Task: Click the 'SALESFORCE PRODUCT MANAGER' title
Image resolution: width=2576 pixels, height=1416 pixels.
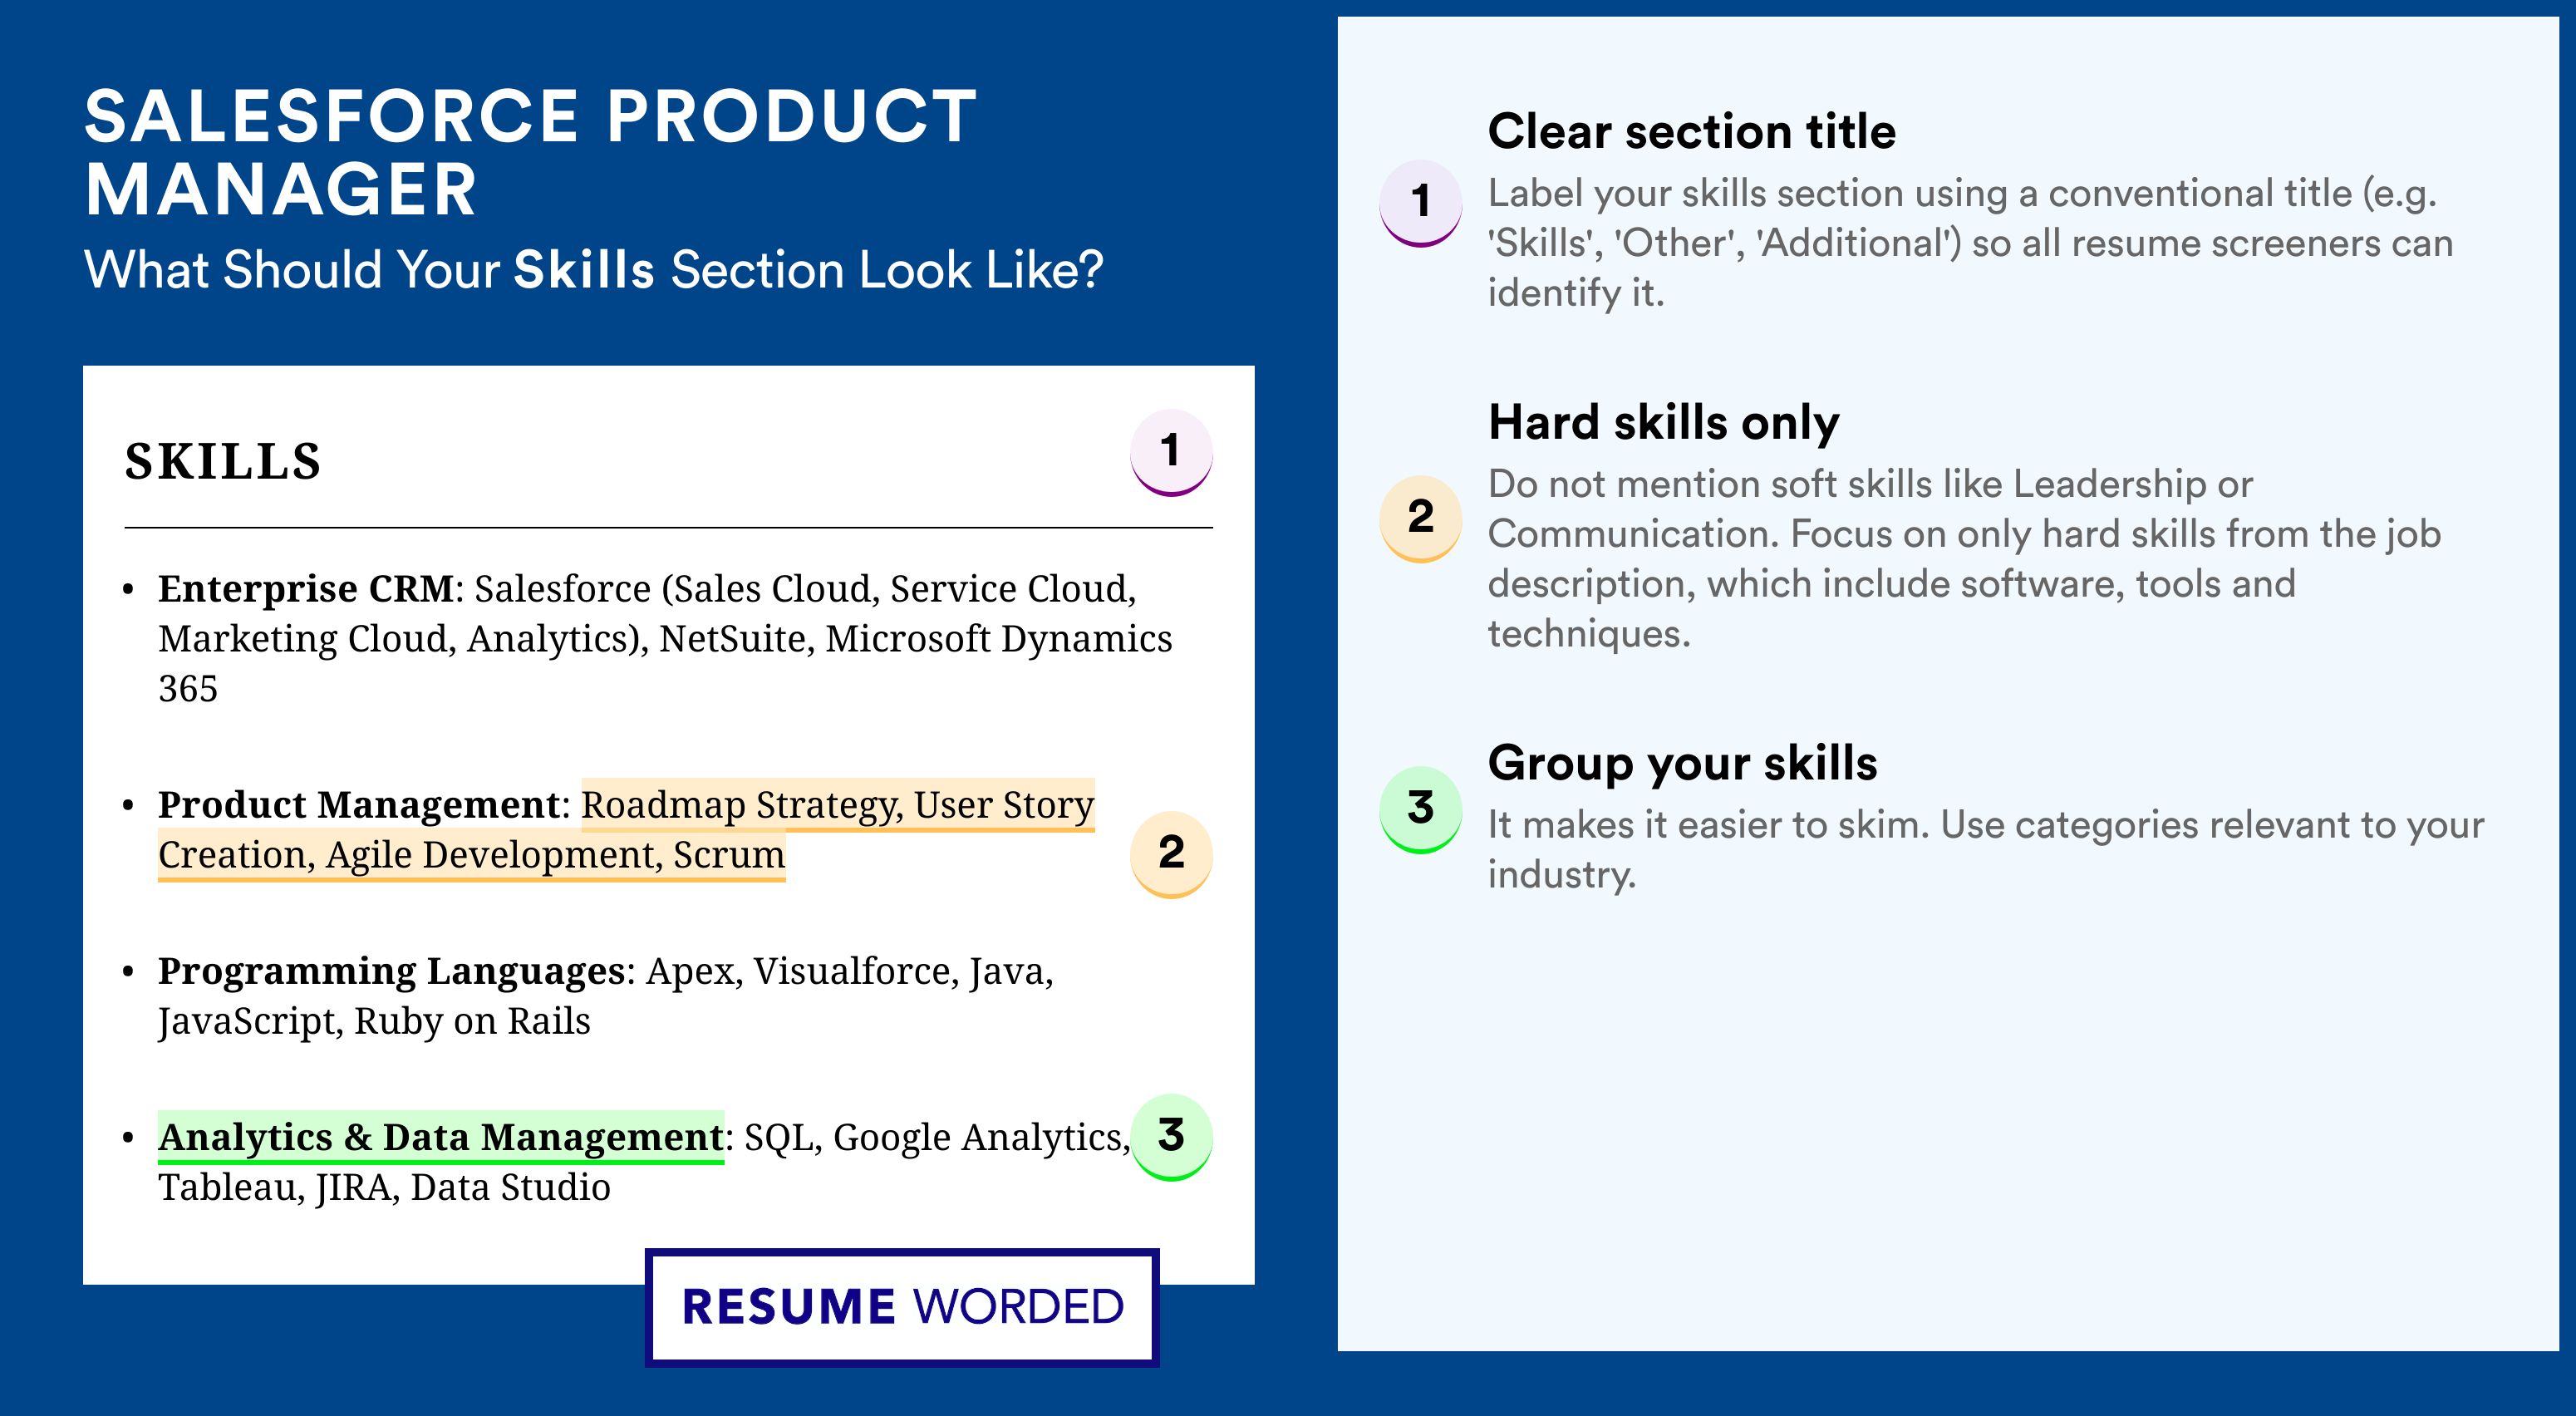Action: pyautogui.click(x=530, y=152)
